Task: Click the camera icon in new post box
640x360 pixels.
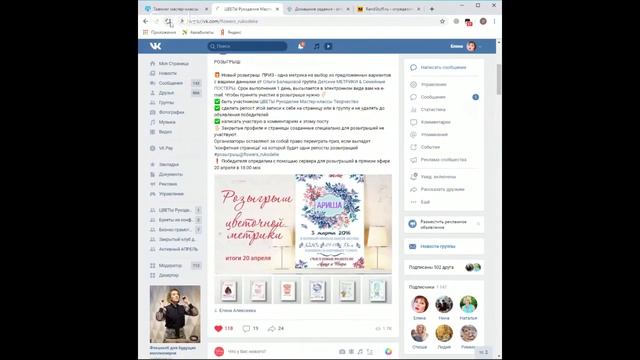Action: tap(342, 351)
